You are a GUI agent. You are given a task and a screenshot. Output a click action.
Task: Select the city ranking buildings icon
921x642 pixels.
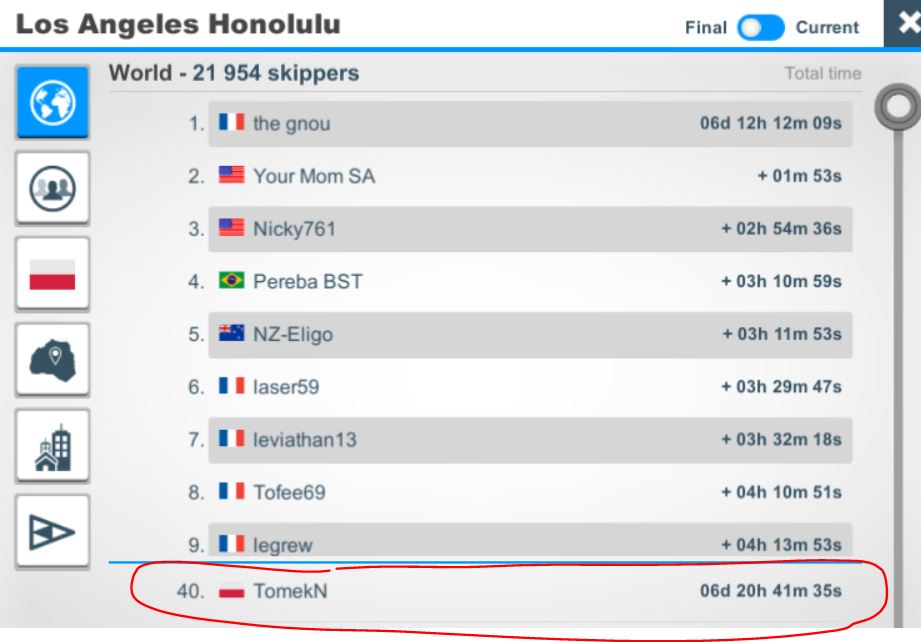53,446
